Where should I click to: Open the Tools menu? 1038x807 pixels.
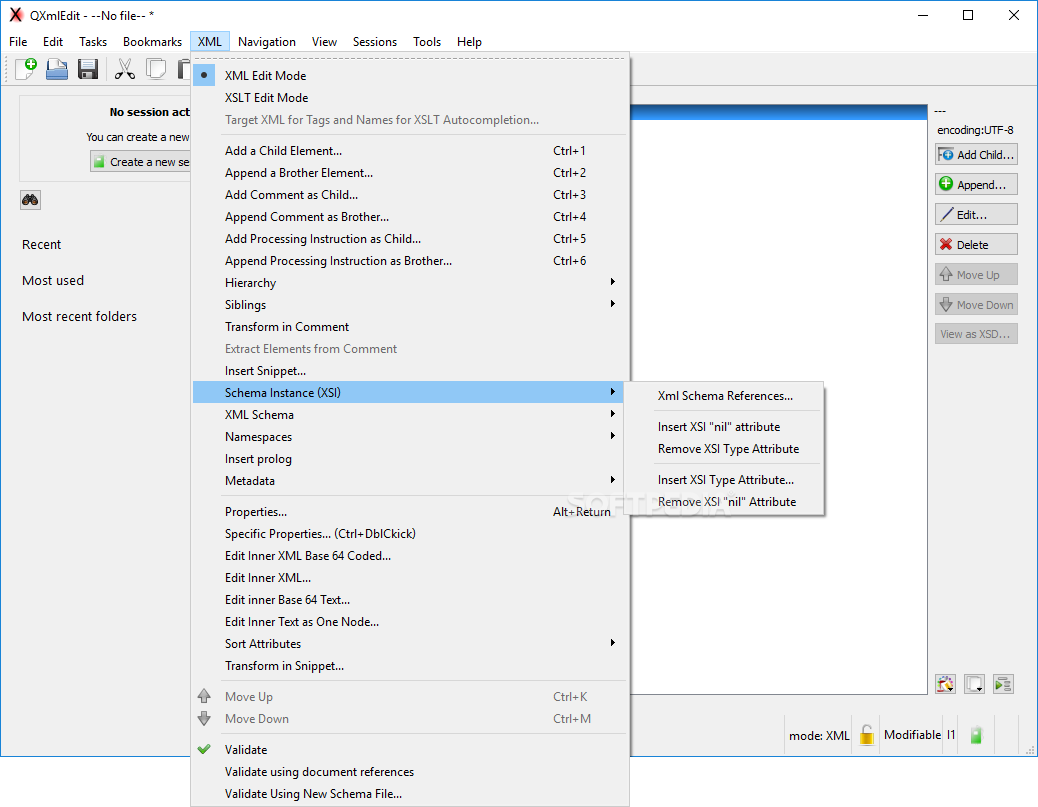point(427,42)
